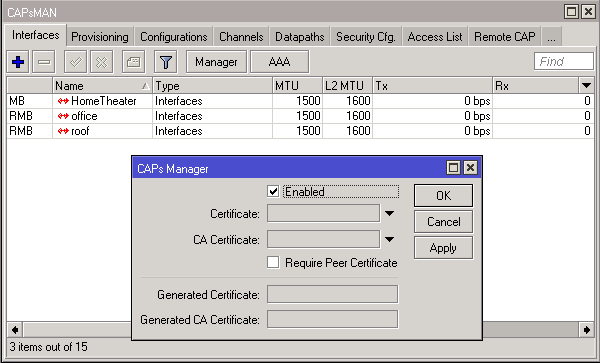Cancel the CAPs Manager dialog
This screenshot has width=600, height=363.
click(443, 222)
